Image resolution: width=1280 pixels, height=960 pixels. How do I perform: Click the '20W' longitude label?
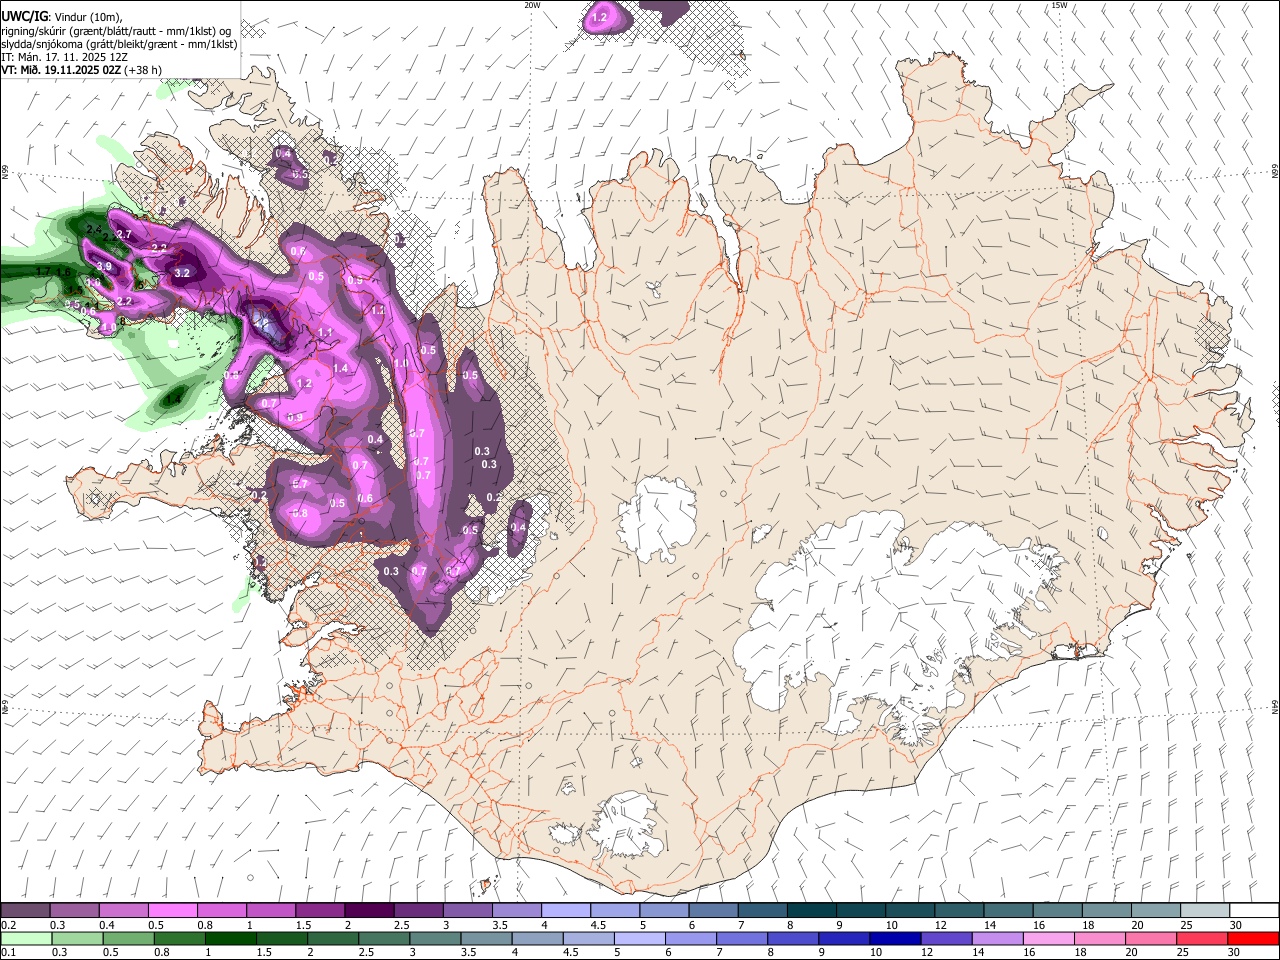532,5
